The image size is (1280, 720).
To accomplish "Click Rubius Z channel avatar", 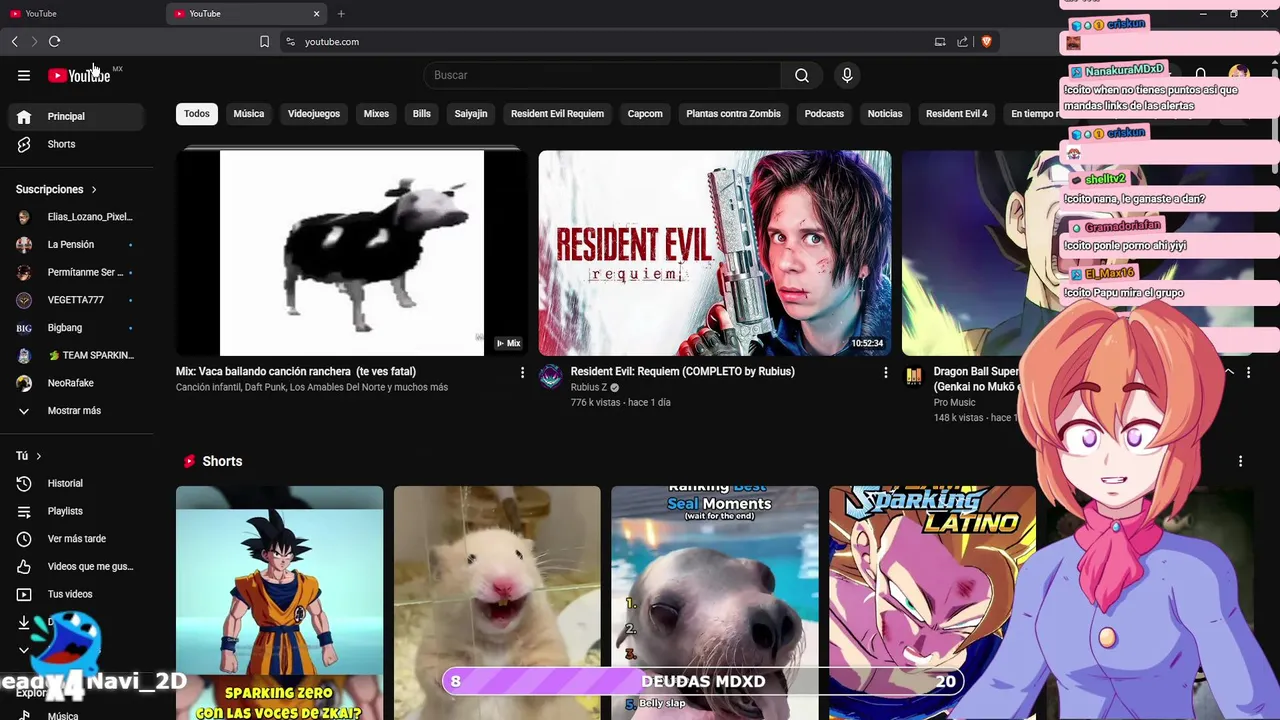I will tap(551, 376).
